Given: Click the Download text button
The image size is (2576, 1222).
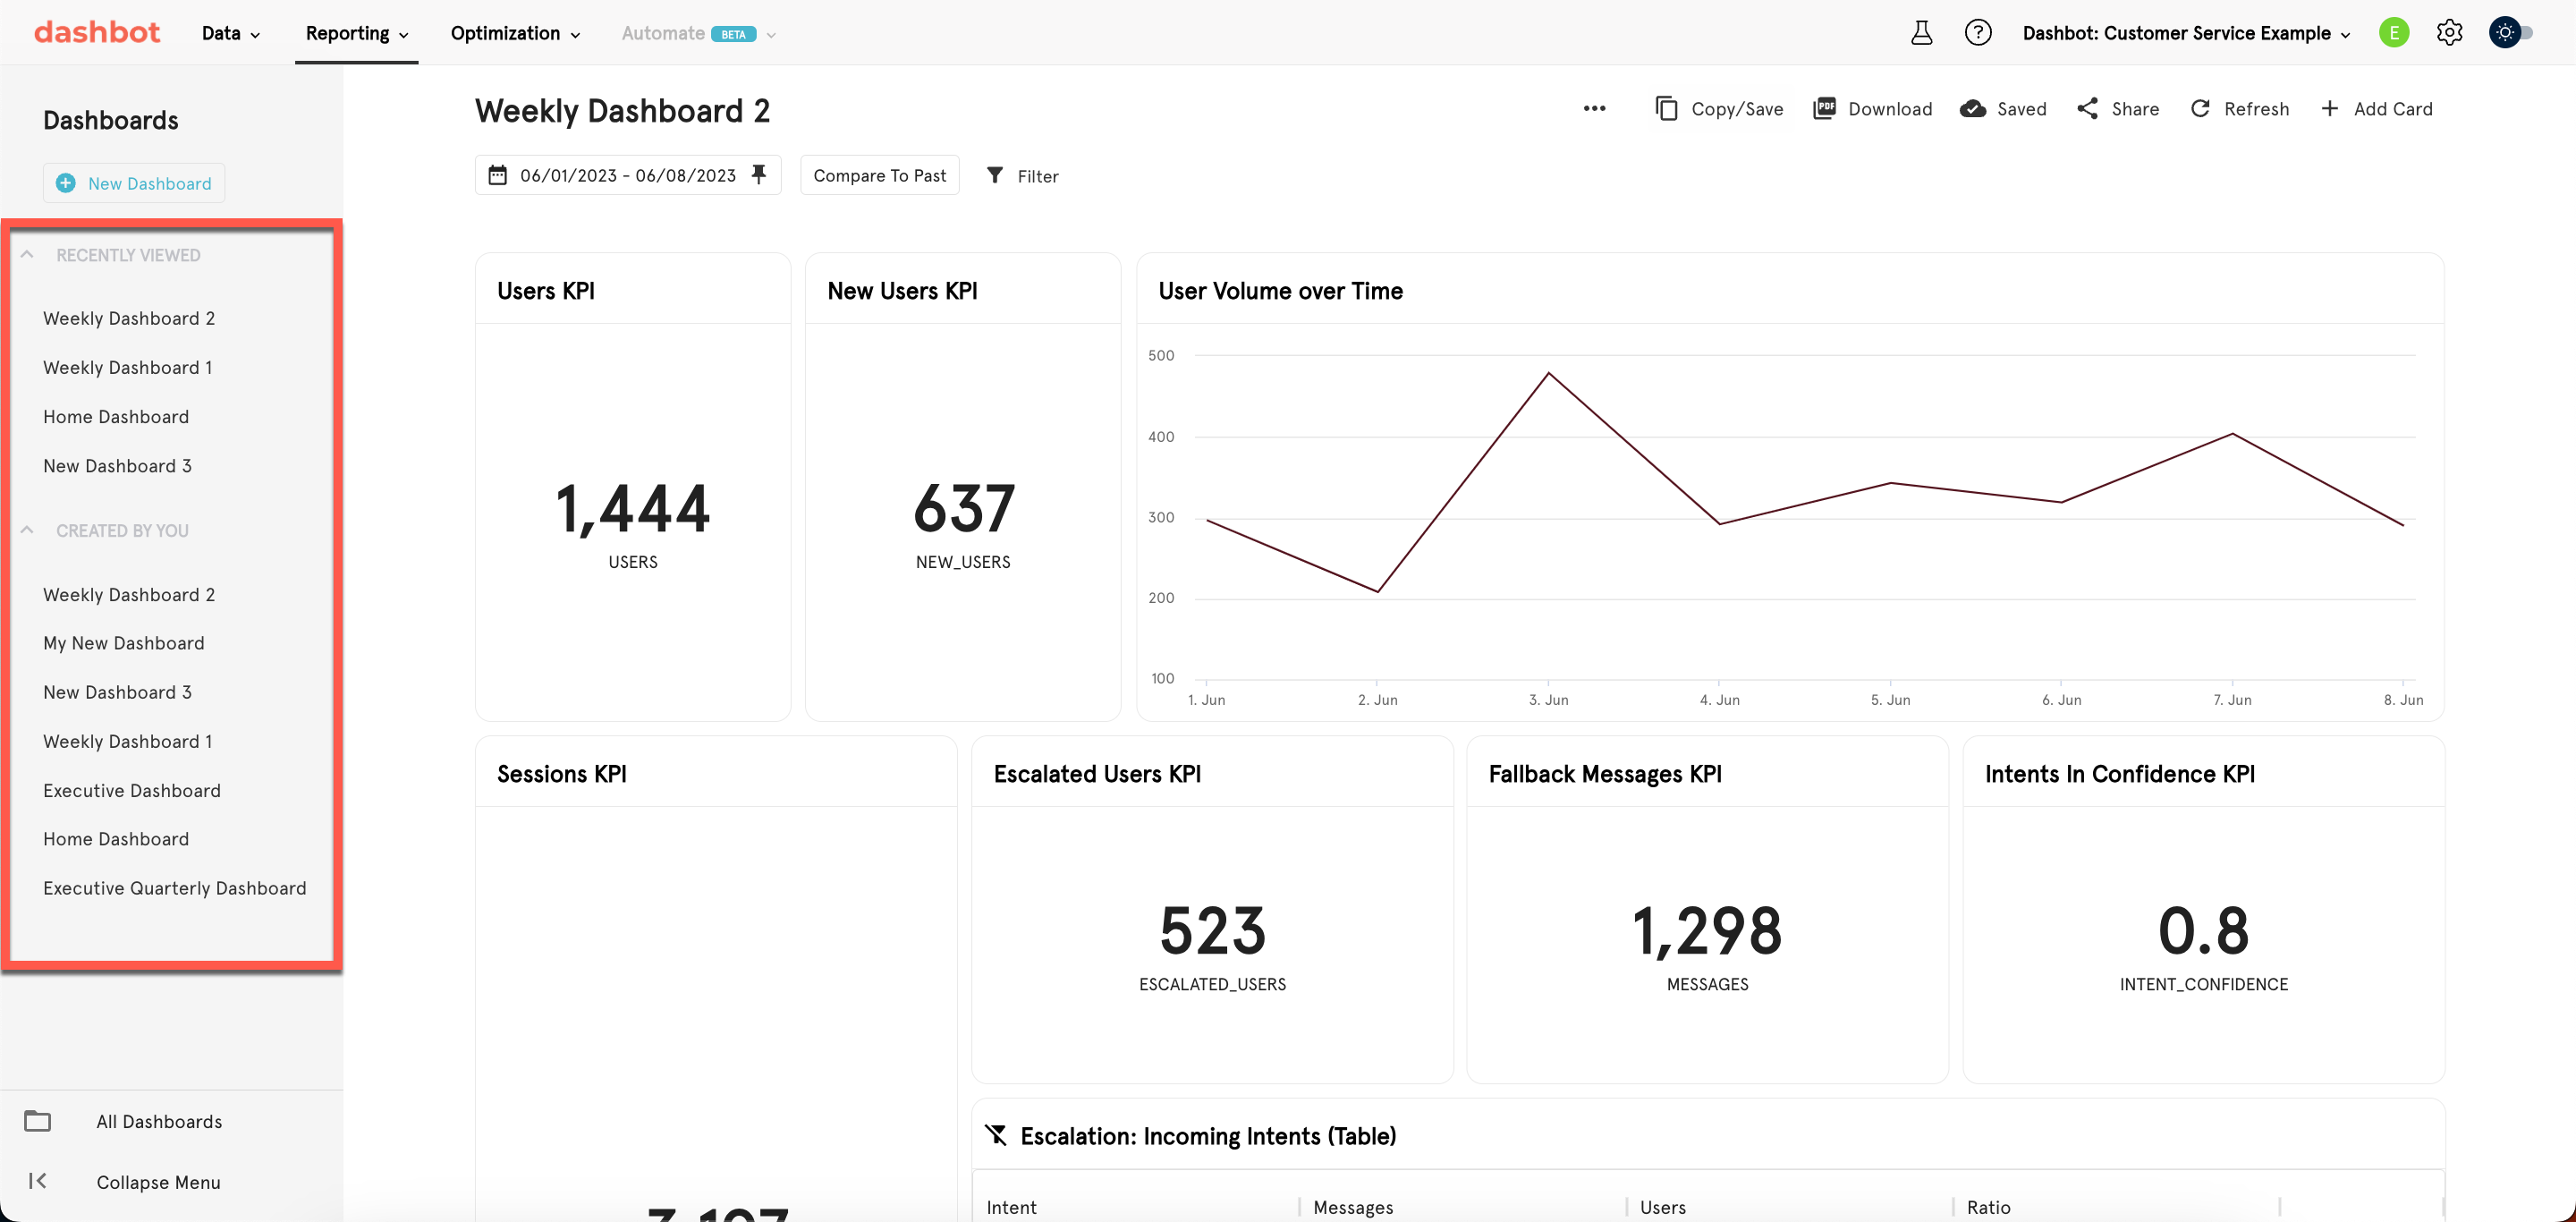Looking at the screenshot, I should [x=1890, y=109].
